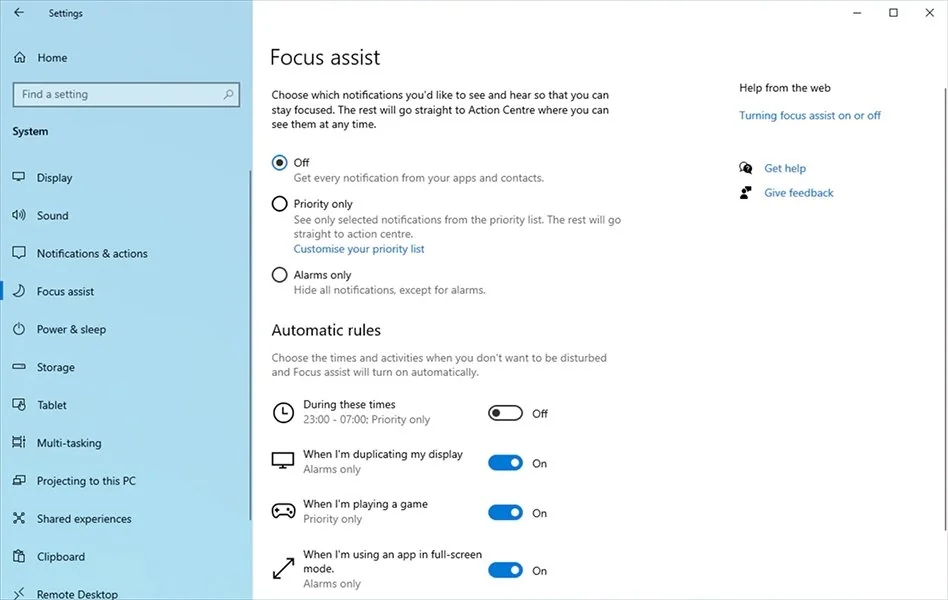Click the search magnifier icon
948x600 pixels.
pos(229,95)
